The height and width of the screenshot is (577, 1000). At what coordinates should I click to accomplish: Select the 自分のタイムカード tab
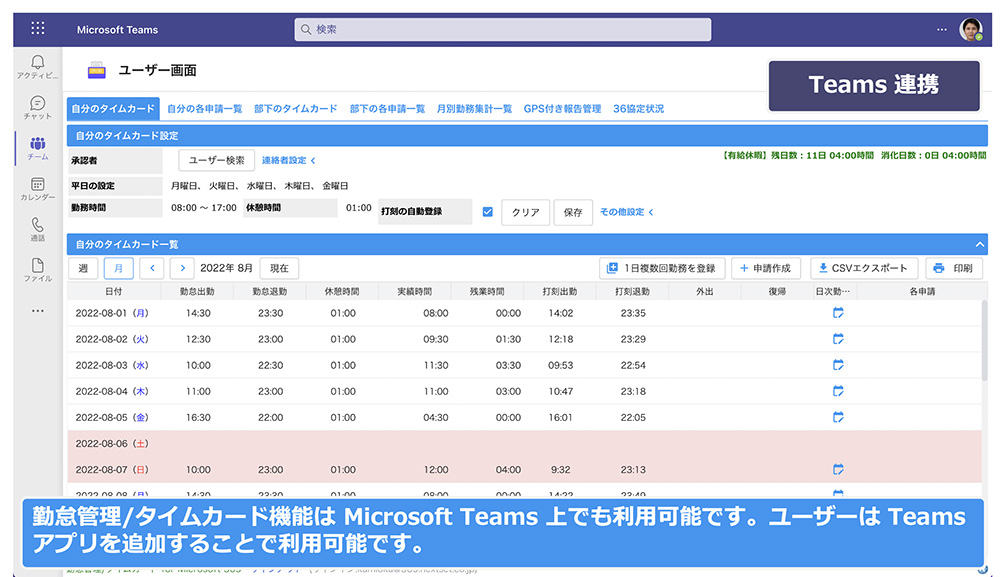113,109
